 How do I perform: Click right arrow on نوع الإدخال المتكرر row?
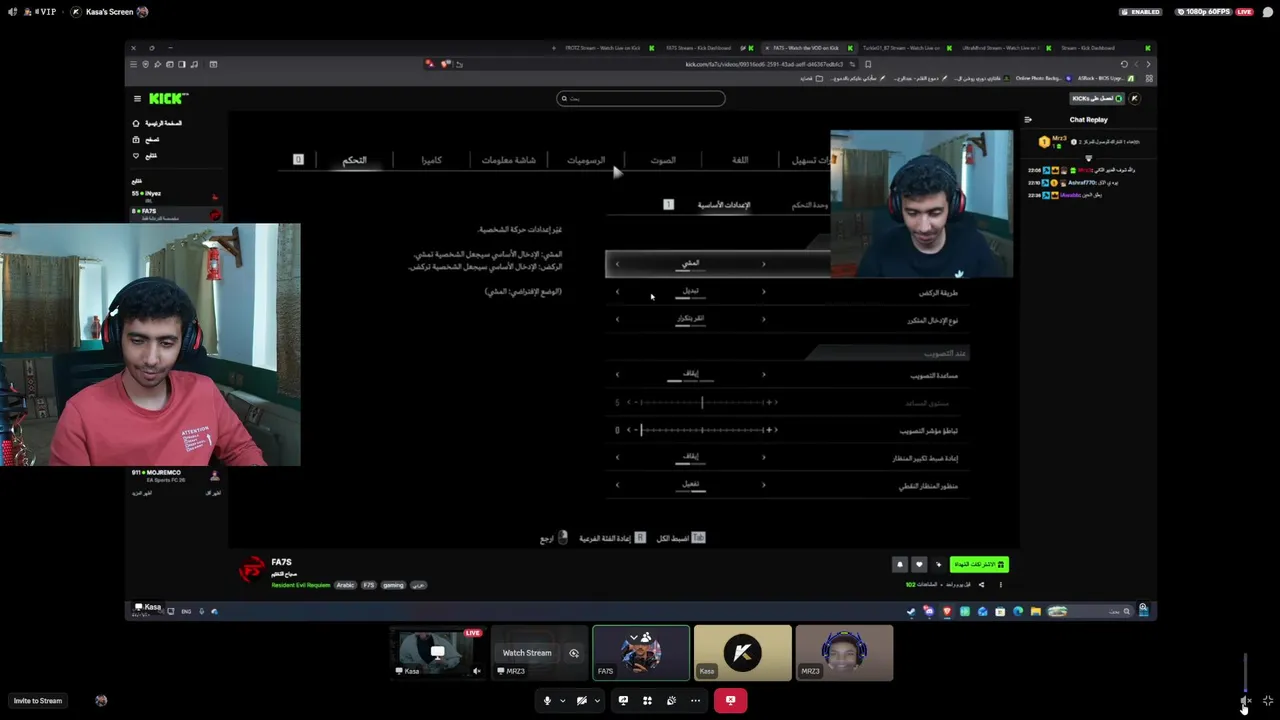pyautogui.click(x=764, y=320)
